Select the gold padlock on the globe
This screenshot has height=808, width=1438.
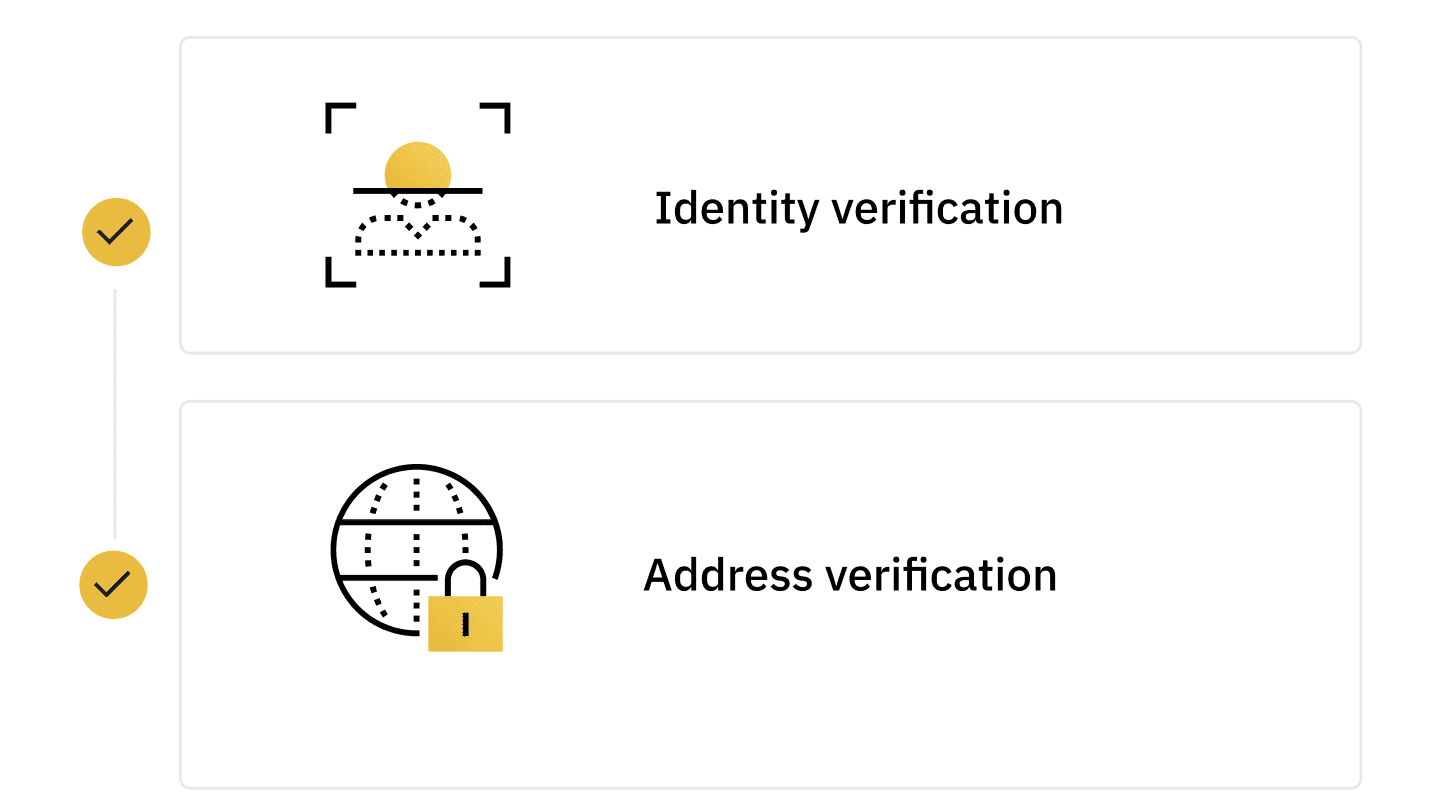pos(465,608)
